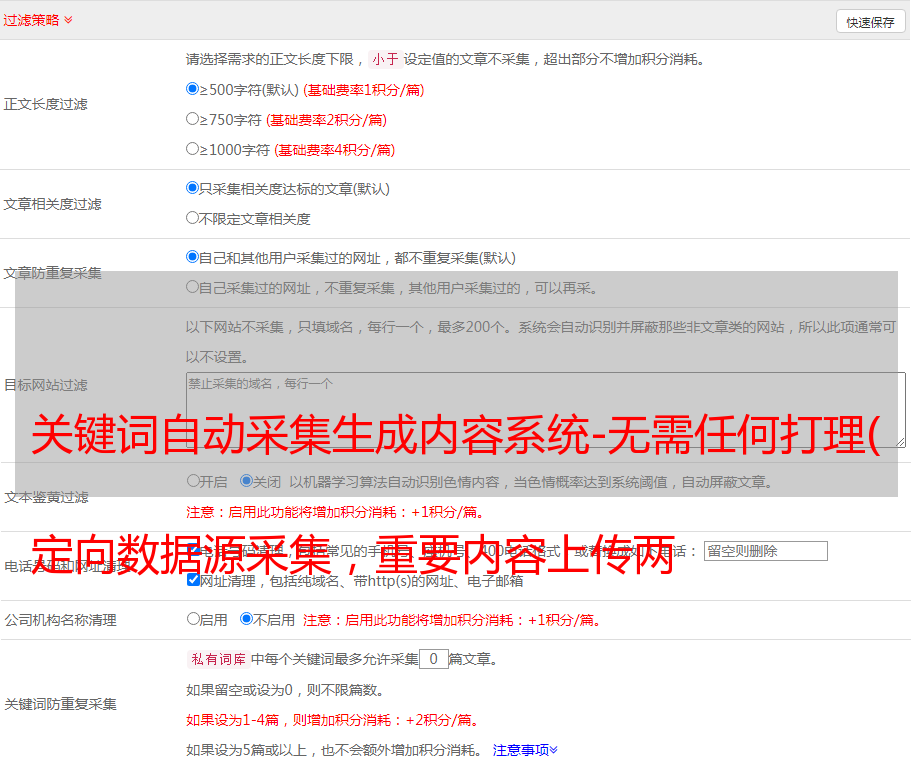912x768 pixels.
Task: Toggle the 网址清理 checkbox
Action: [193, 580]
